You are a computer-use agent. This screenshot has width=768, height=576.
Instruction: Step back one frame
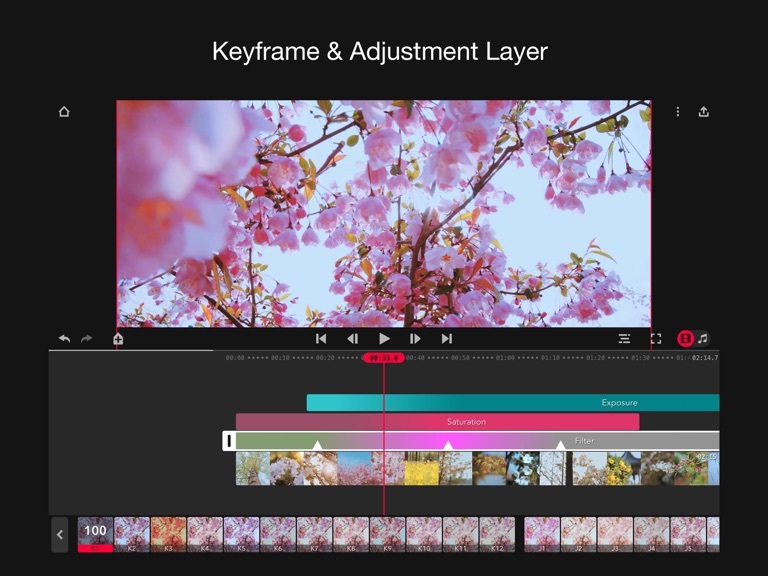pyautogui.click(x=352, y=339)
